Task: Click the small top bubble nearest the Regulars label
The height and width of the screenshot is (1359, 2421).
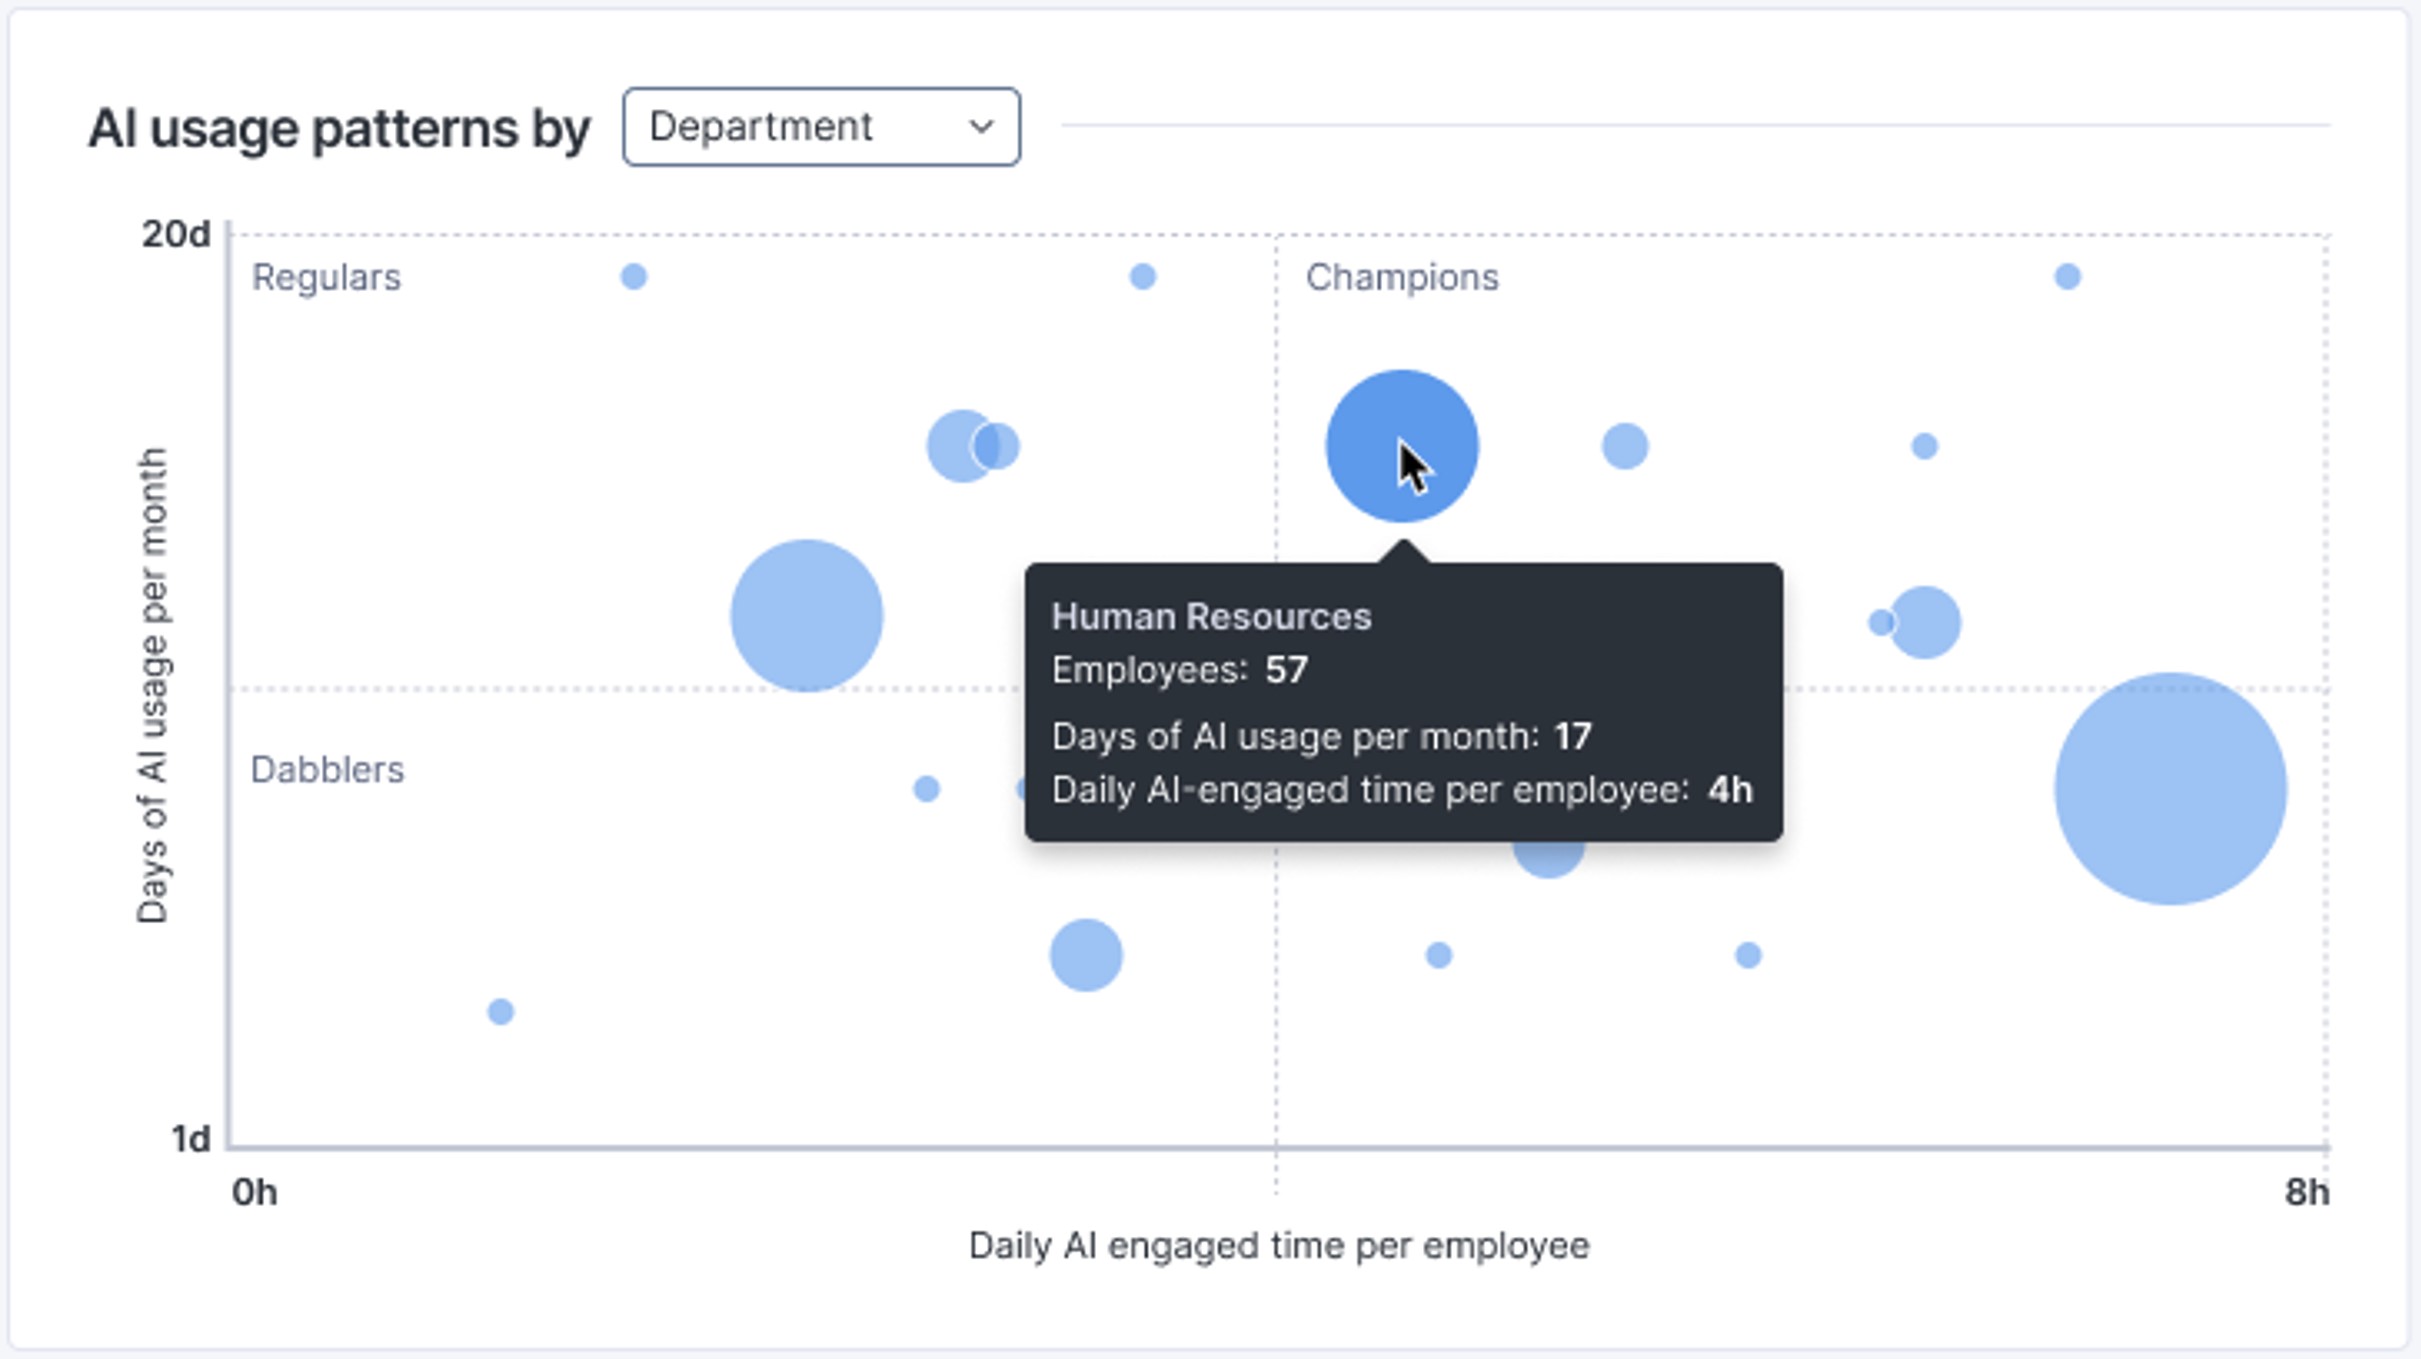Action: tap(633, 277)
